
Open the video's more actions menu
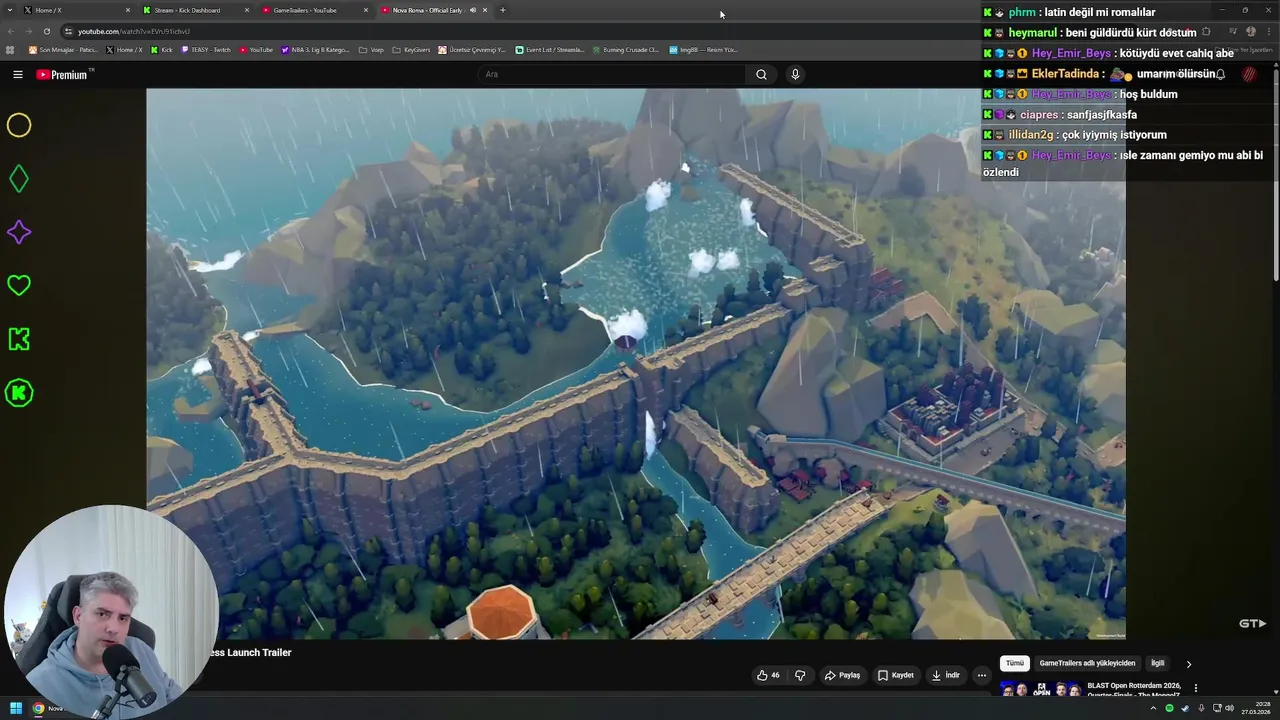982,675
